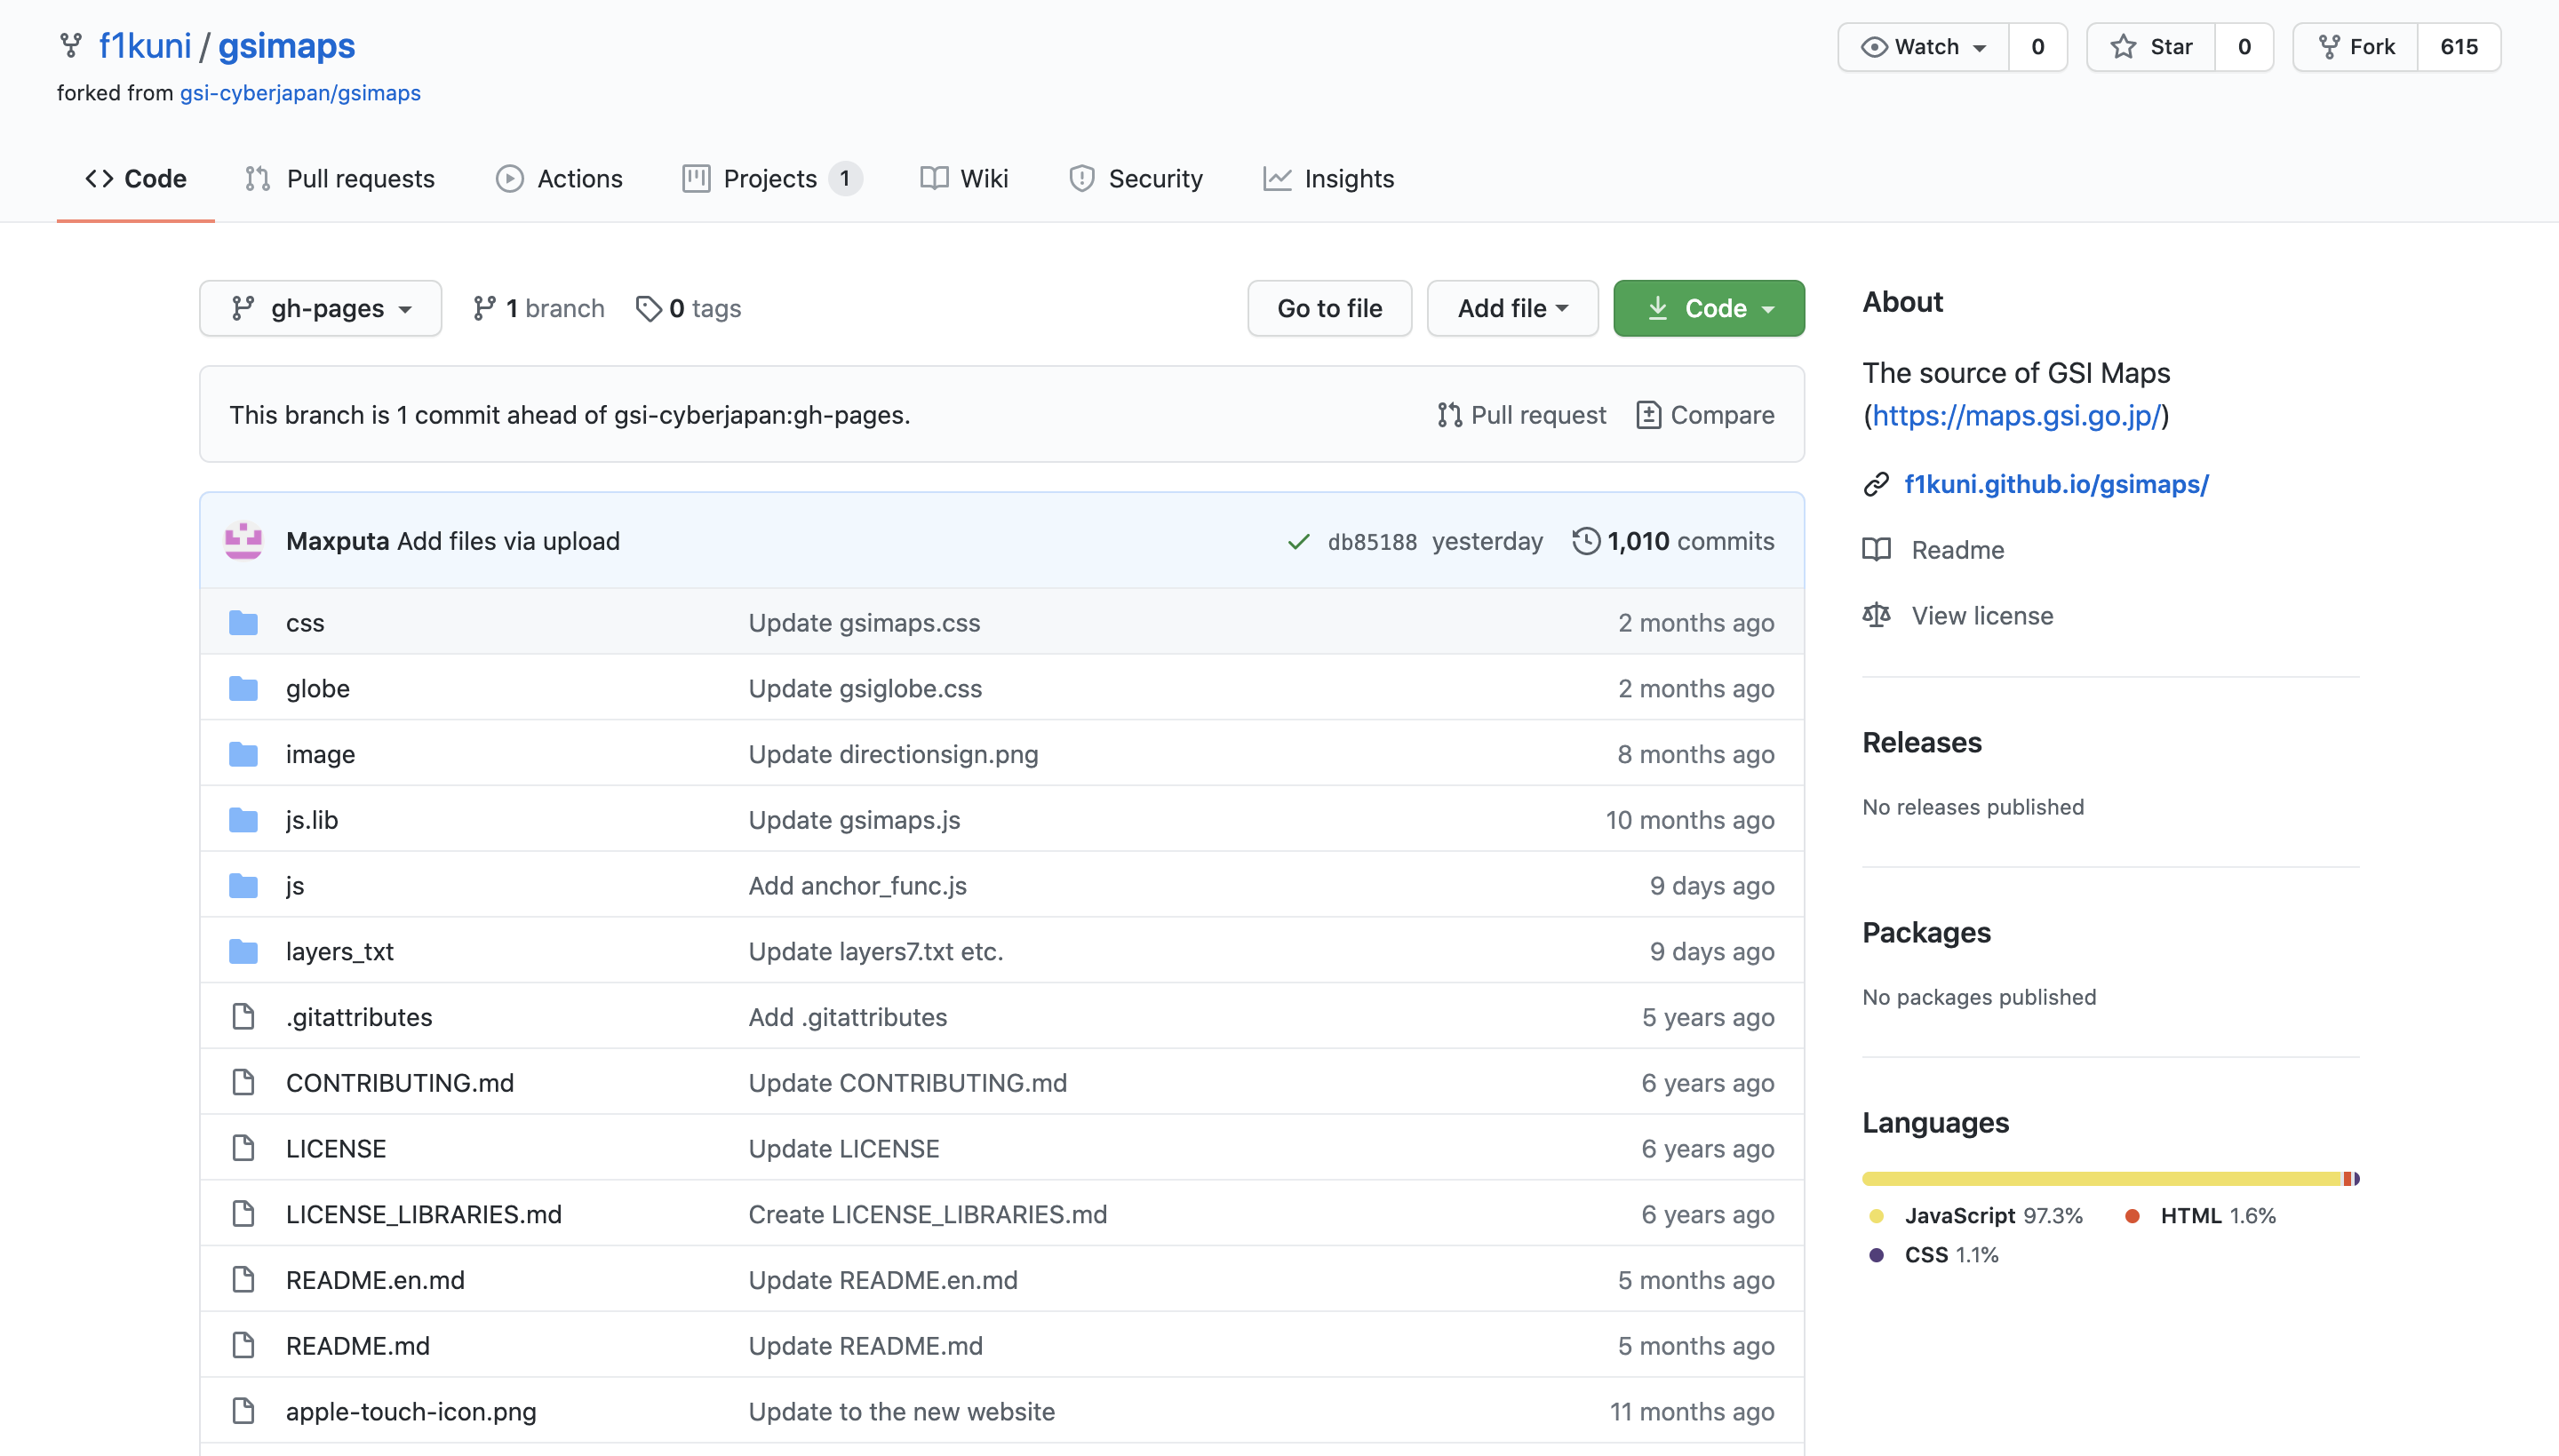Open the Insights tab
Viewport: 2559px width, 1456px height.
pyautogui.click(x=1328, y=178)
